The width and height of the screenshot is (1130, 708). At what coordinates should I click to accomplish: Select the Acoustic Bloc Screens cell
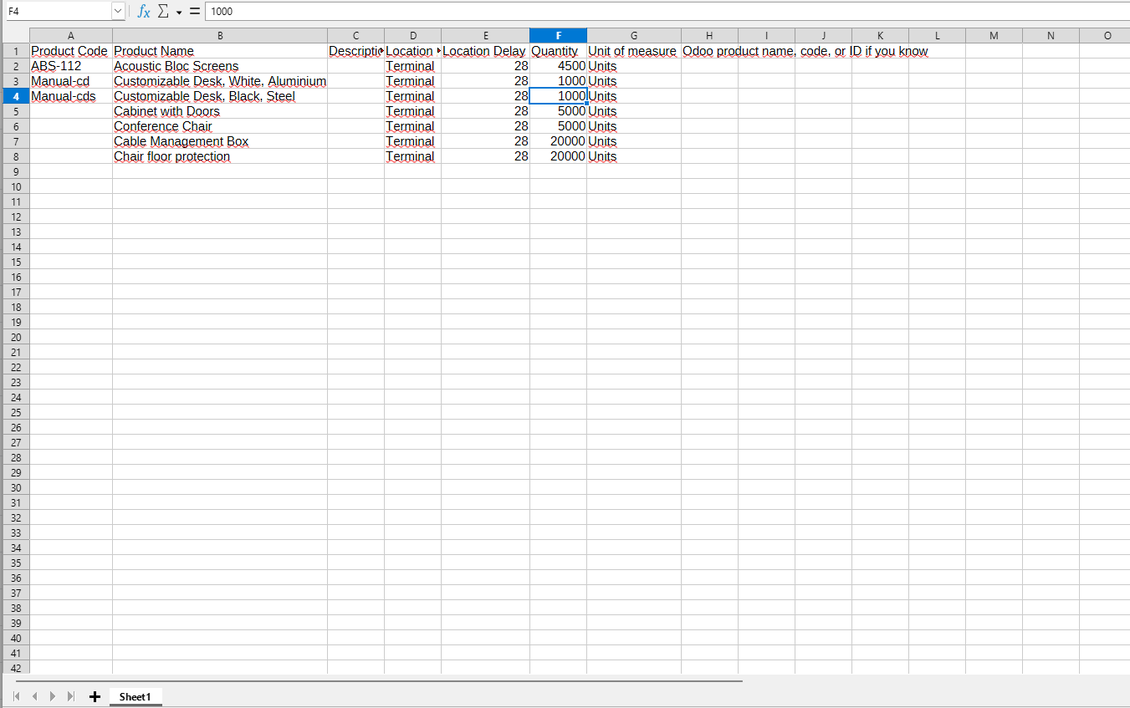point(220,66)
